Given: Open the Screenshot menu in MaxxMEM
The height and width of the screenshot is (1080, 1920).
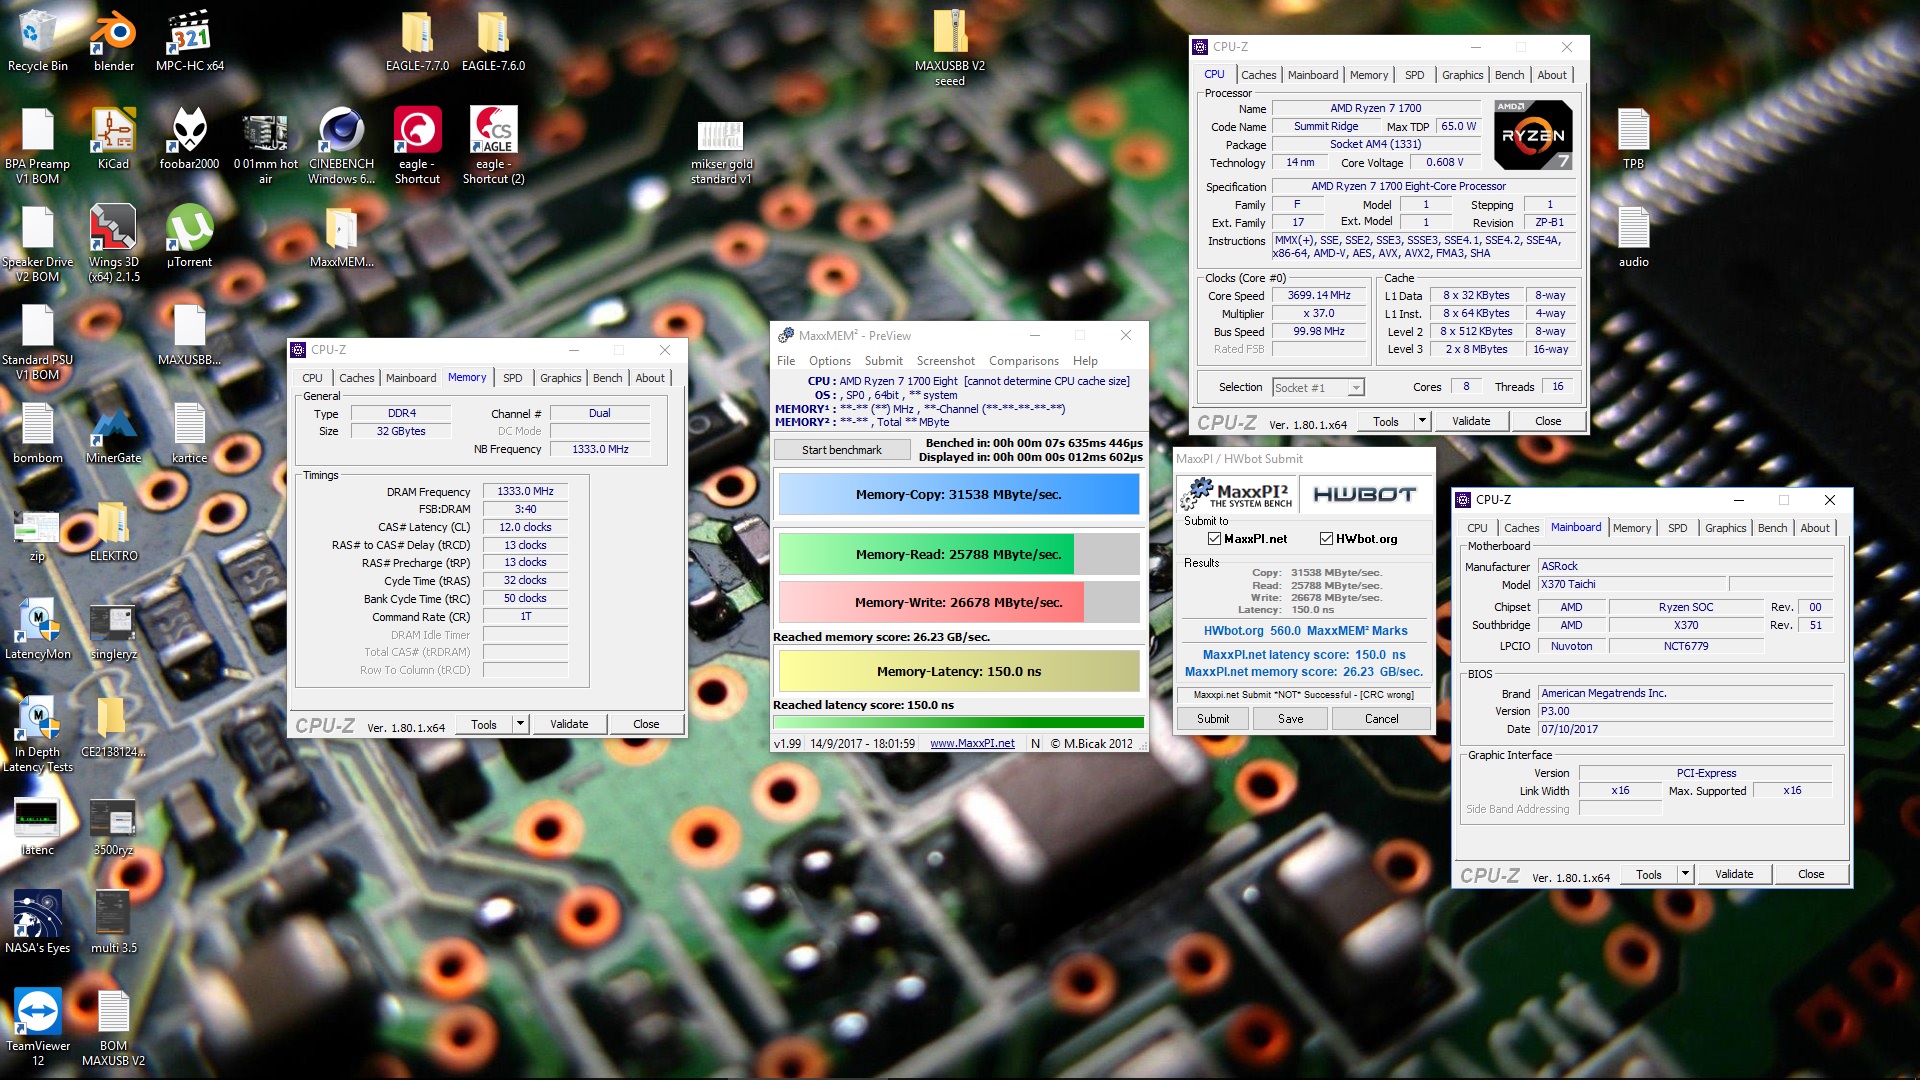Looking at the screenshot, I should pos(945,361).
